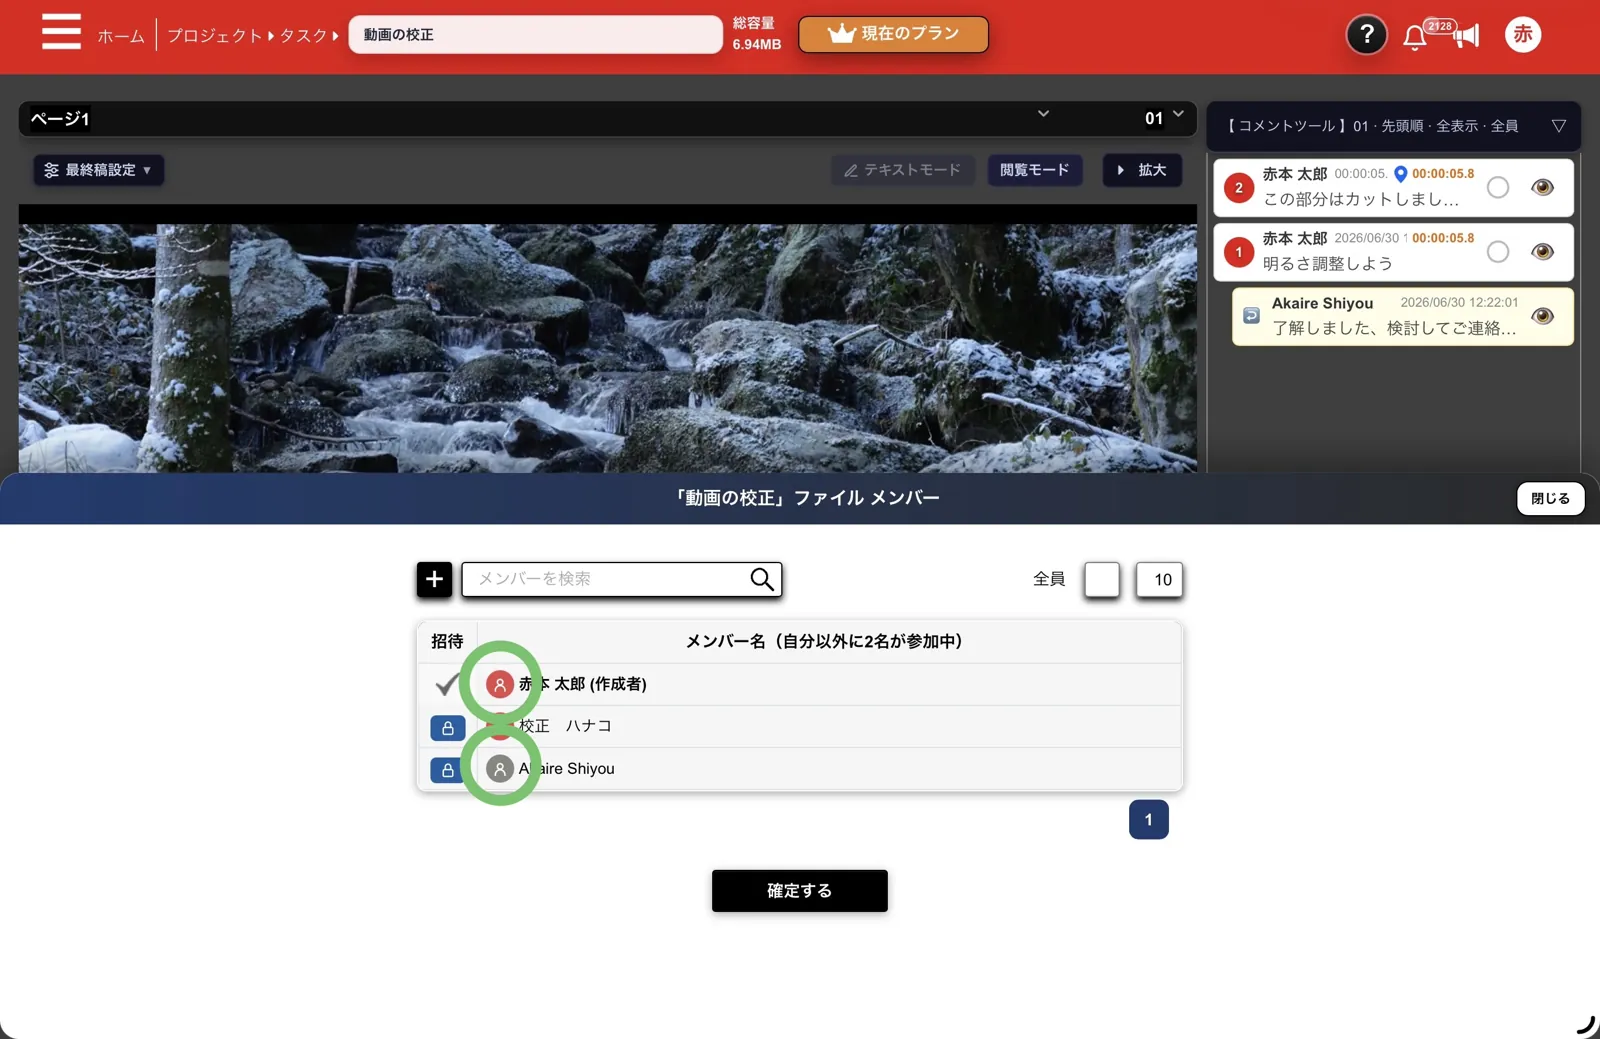1600x1039 pixels.
Task: Click the member search magnifier icon
Action: [761, 579]
